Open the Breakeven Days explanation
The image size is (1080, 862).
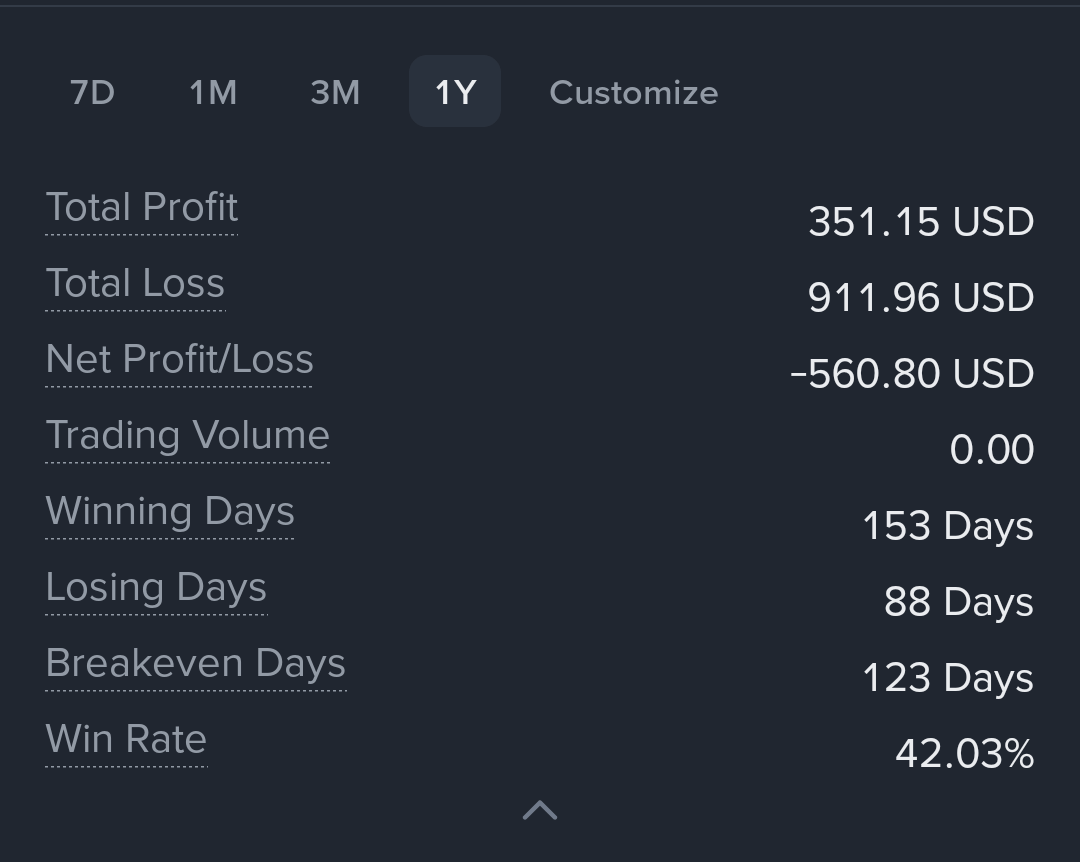point(196,664)
